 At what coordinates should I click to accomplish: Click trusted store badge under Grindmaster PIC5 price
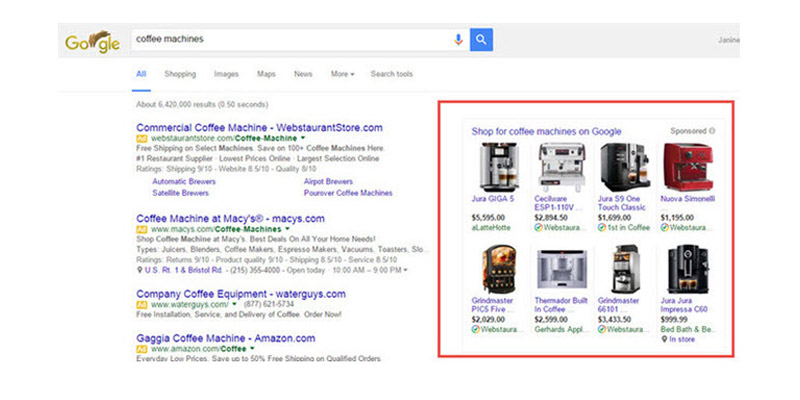pyautogui.click(x=476, y=329)
